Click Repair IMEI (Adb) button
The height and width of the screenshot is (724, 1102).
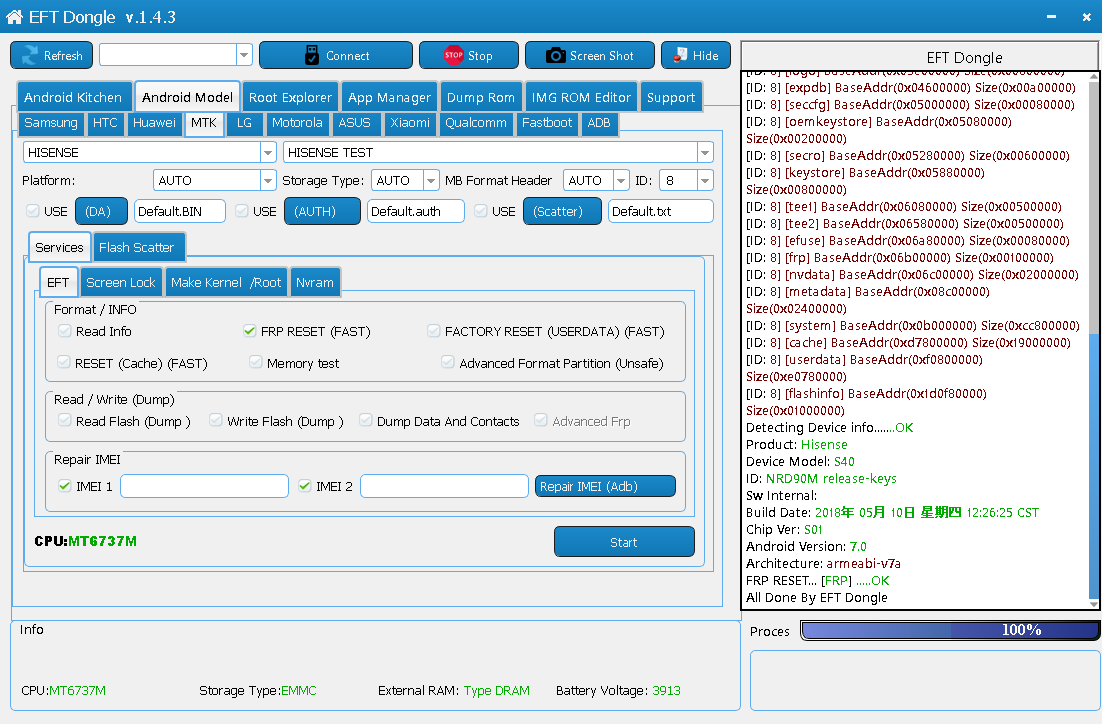pos(605,486)
